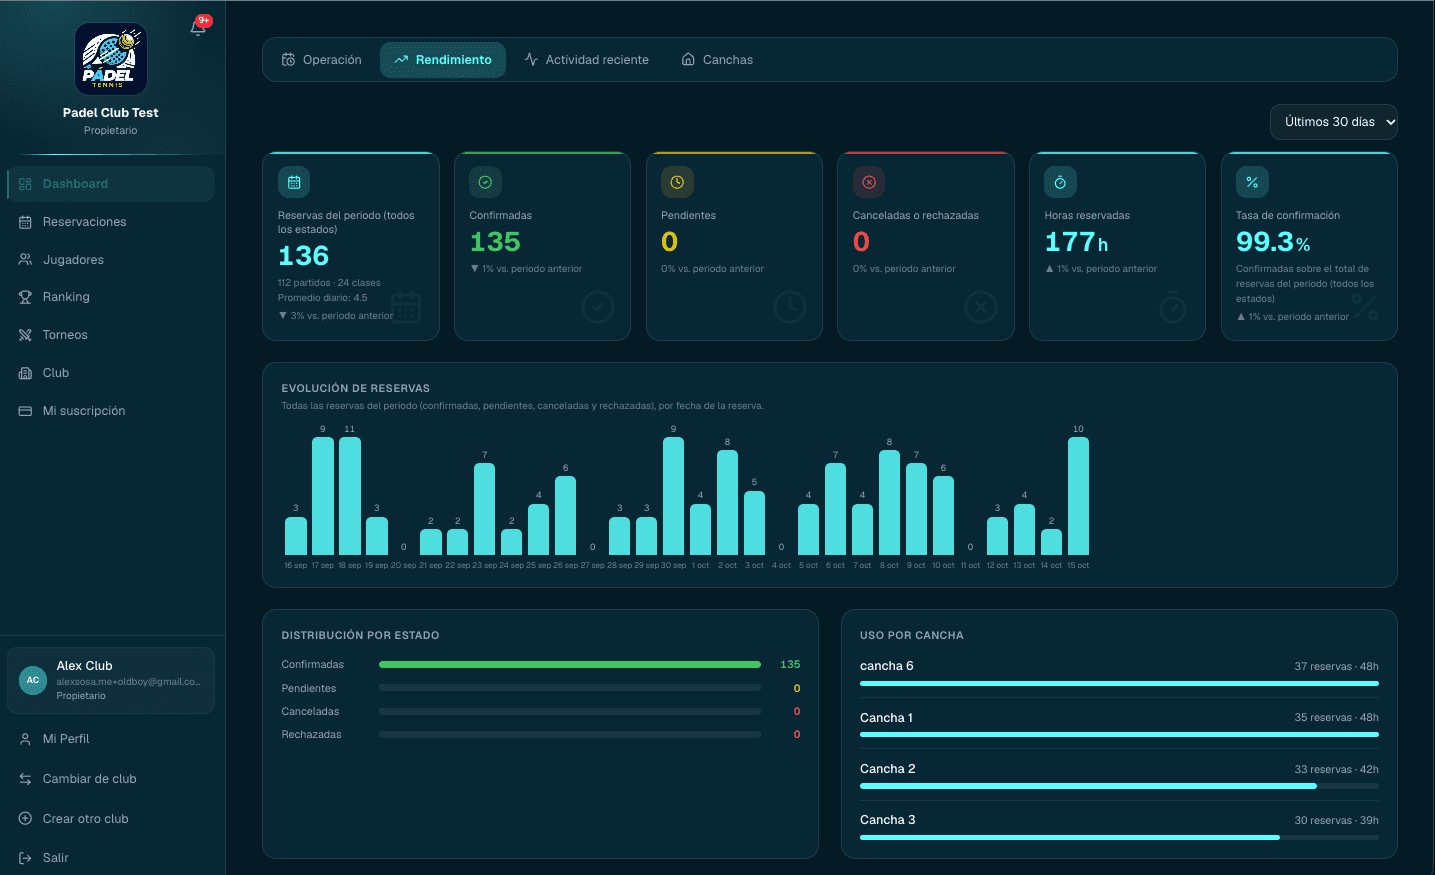The image size is (1435, 875).
Task: Click the green check icon on Confirmadas card
Action: (x=485, y=182)
